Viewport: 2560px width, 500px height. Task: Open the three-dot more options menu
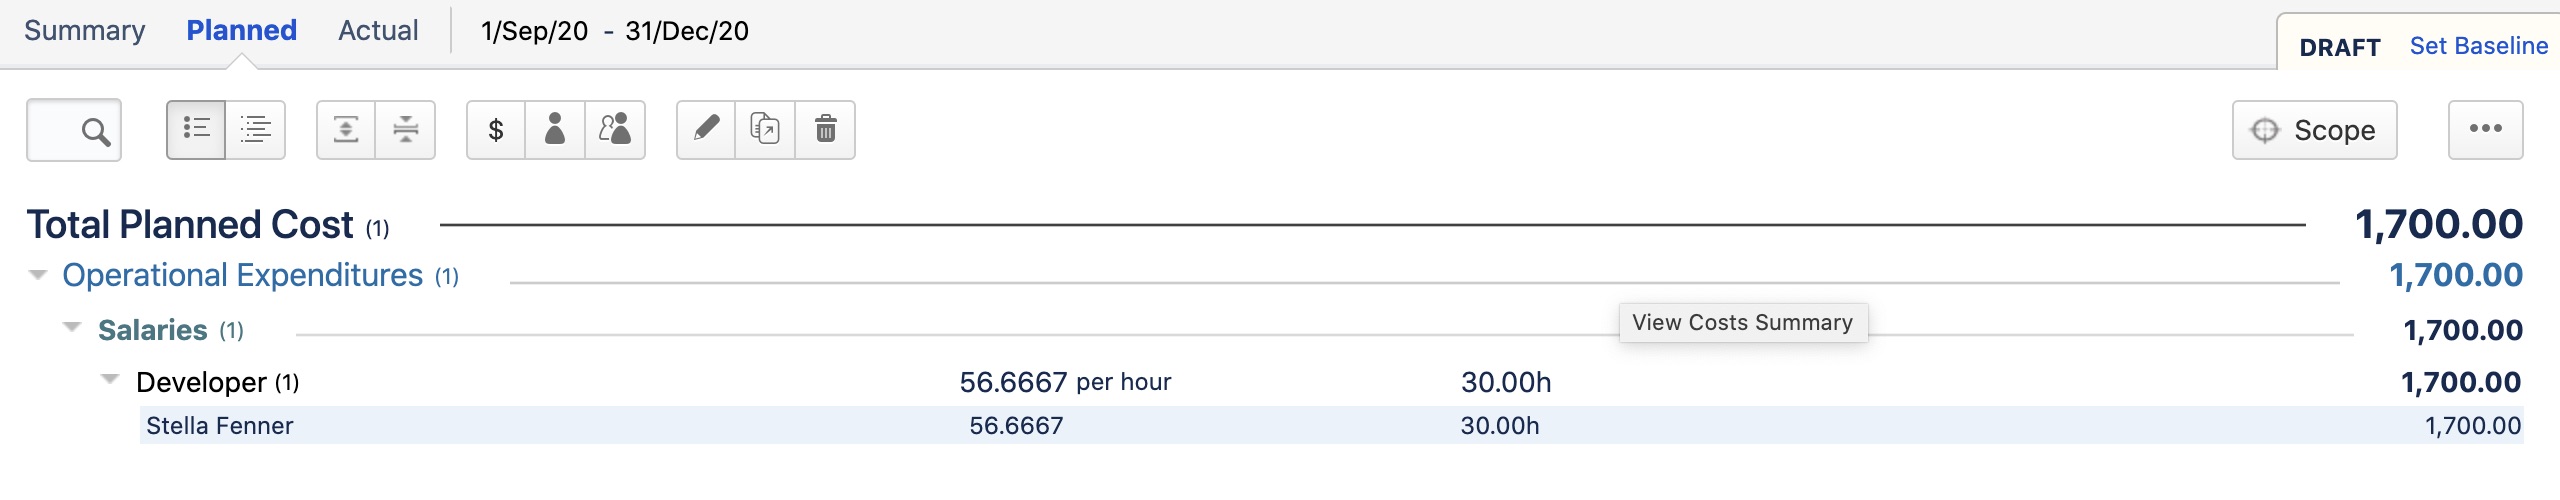[x=2485, y=130]
